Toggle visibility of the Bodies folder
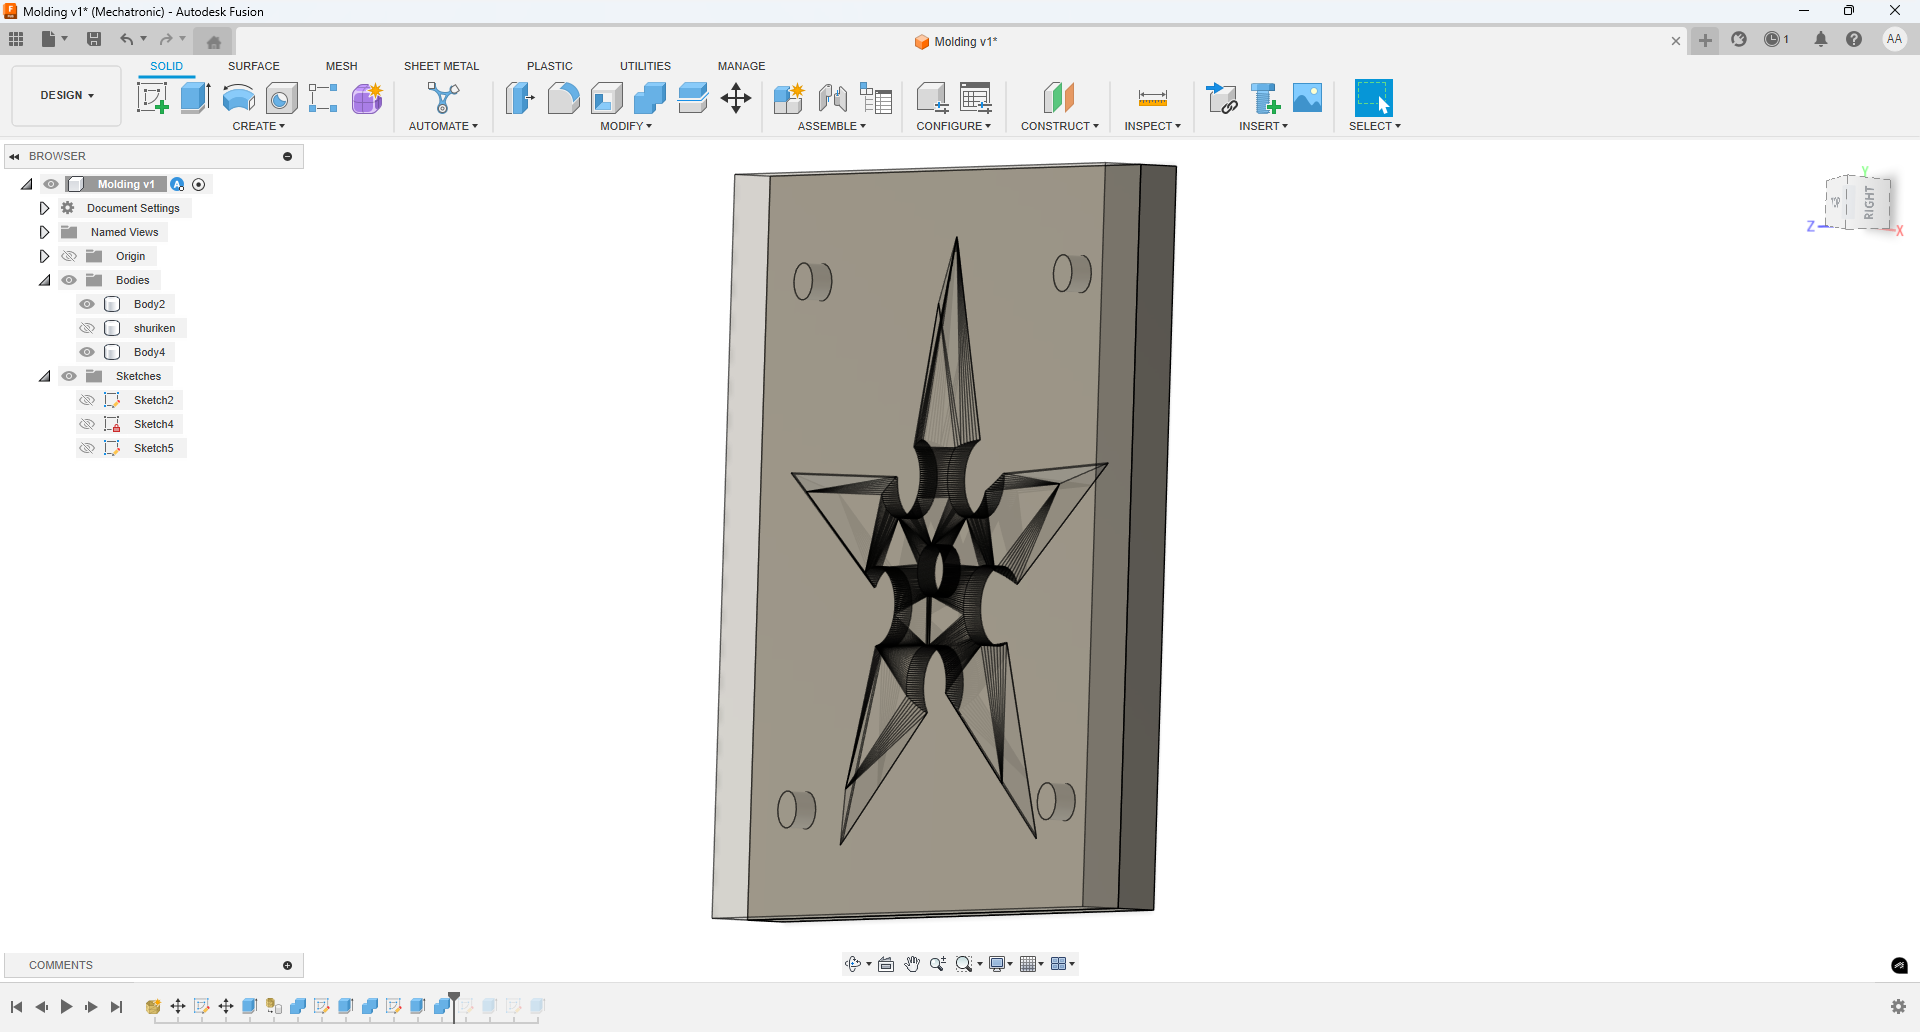 point(69,280)
